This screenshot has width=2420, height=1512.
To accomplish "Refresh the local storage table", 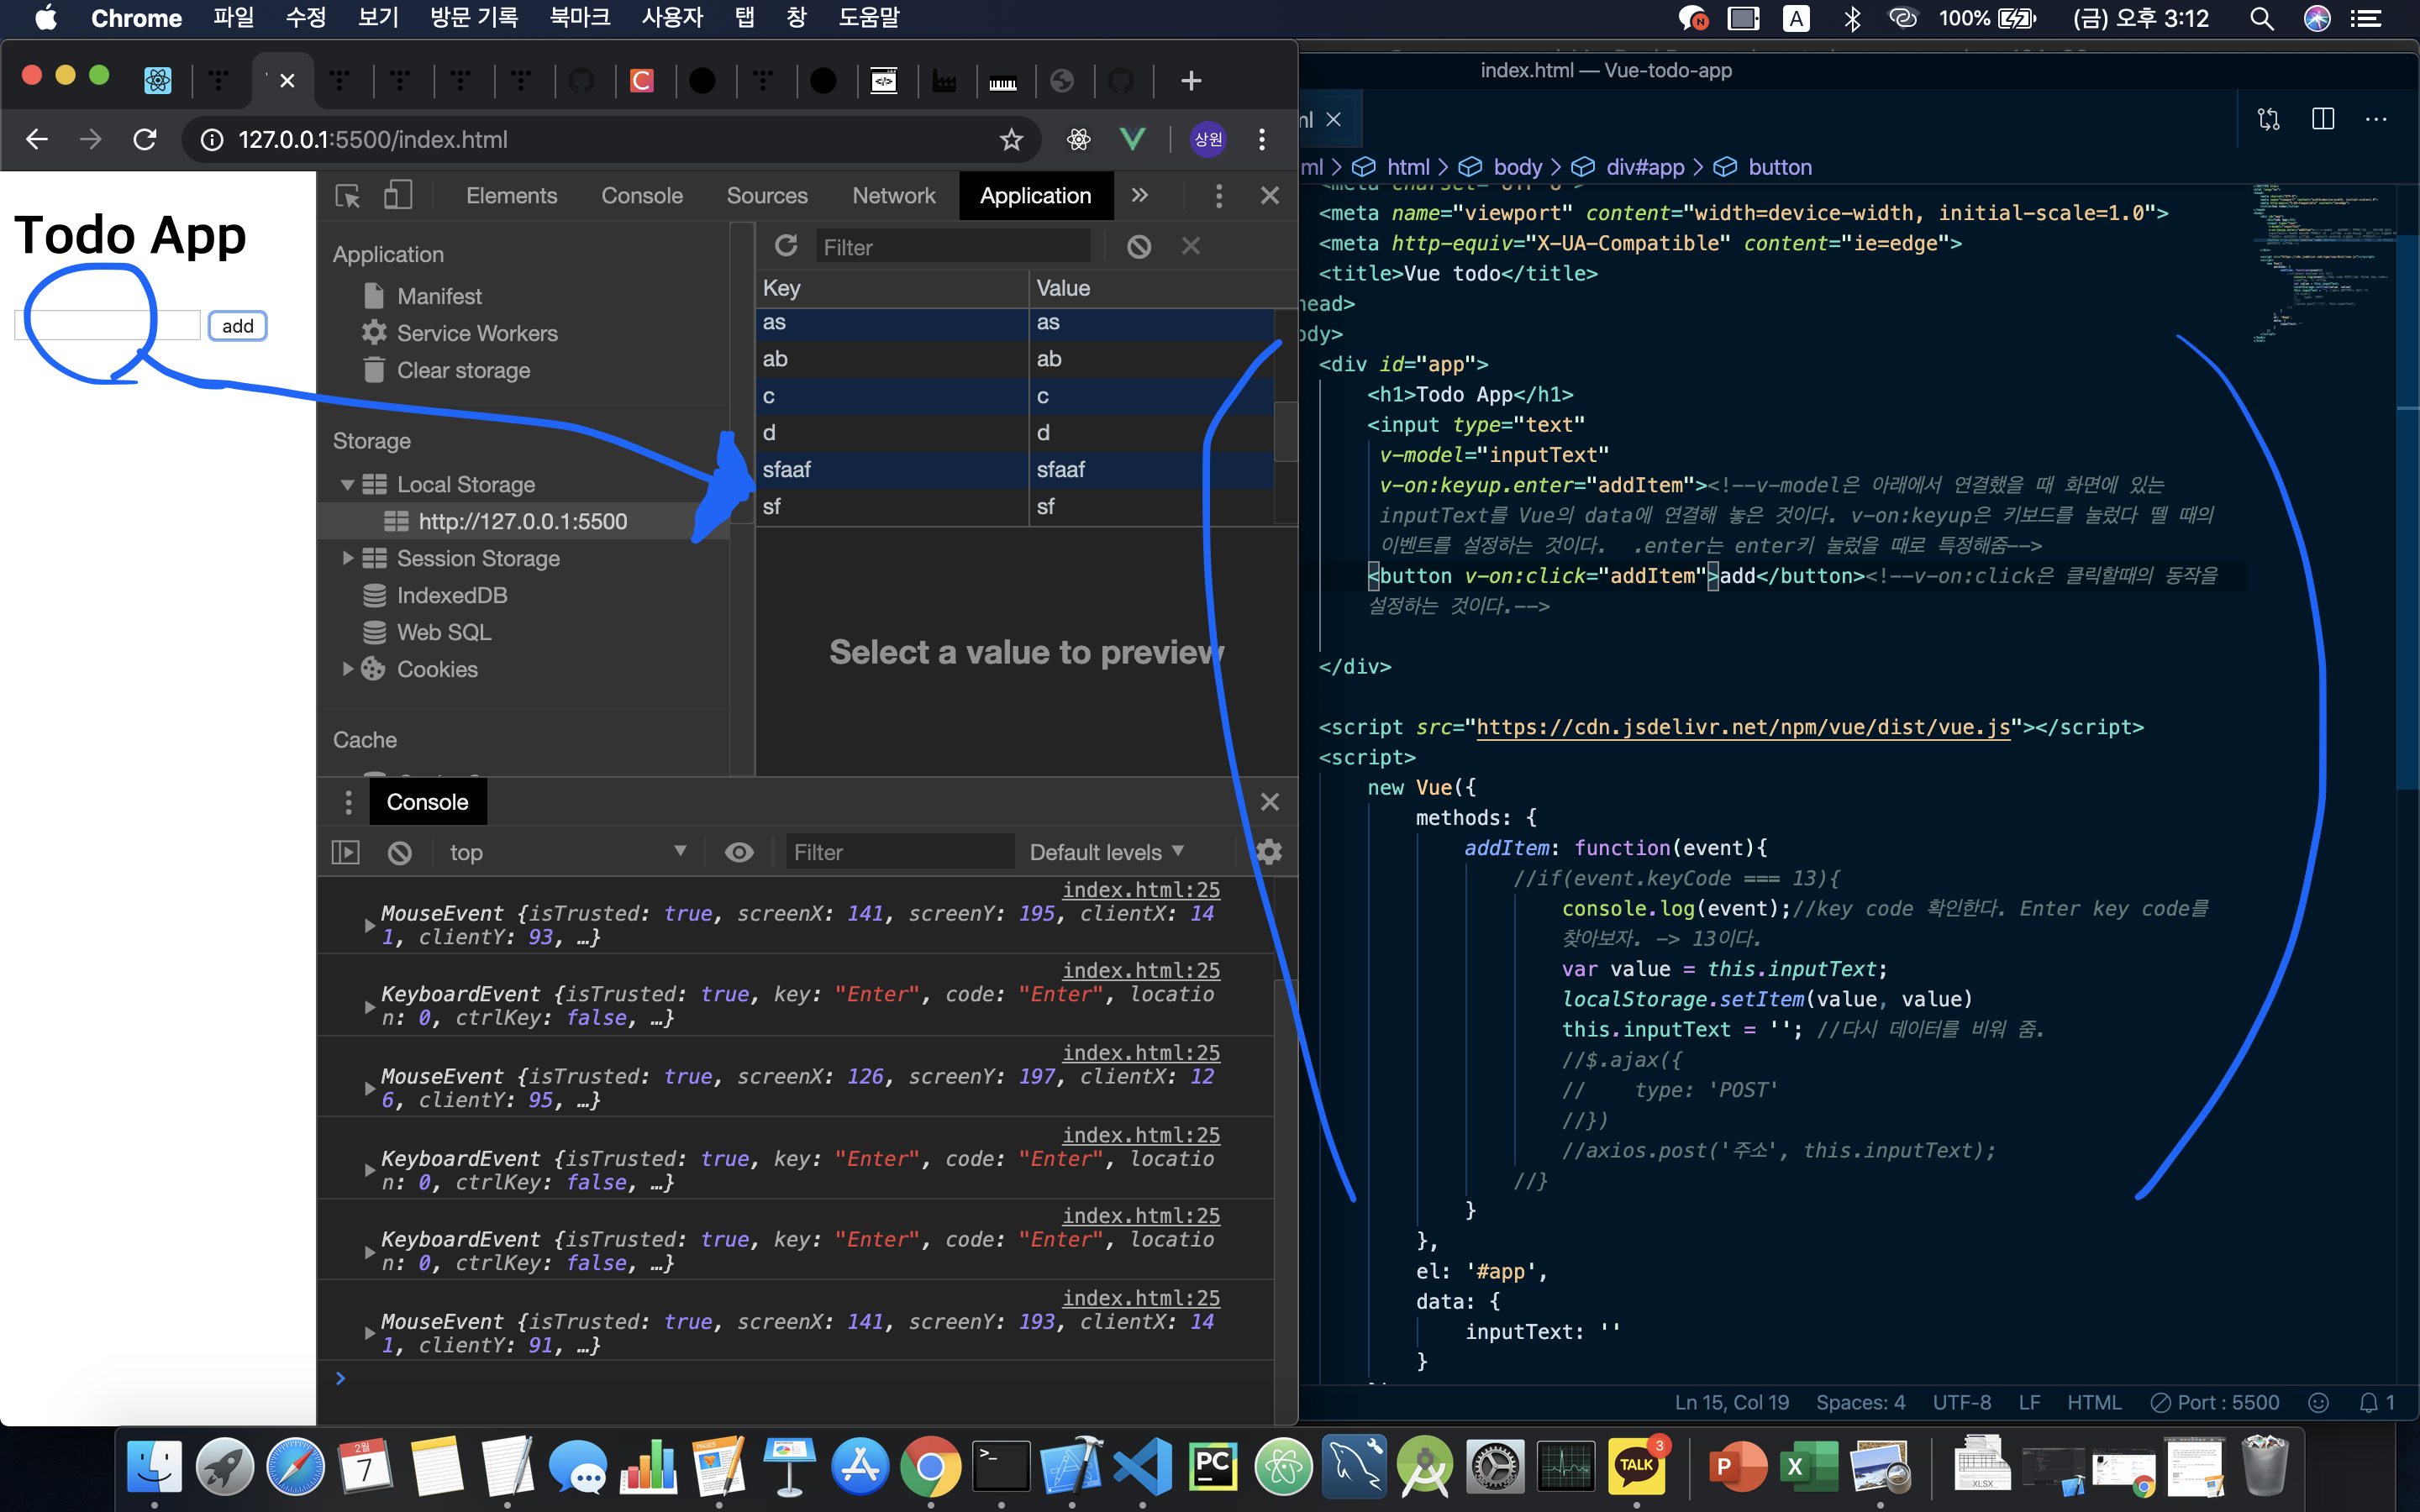I will point(786,246).
